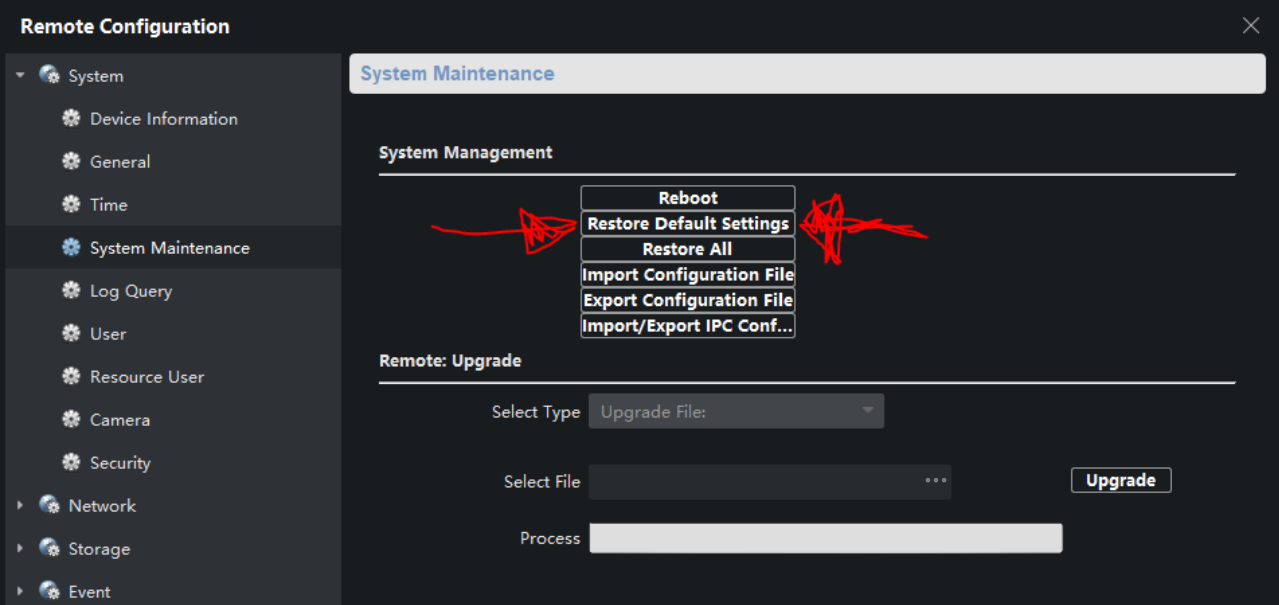Viewport: 1279px width, 605px height.
Task: Click the gear icon beside Time
Action: pos(71,205)
